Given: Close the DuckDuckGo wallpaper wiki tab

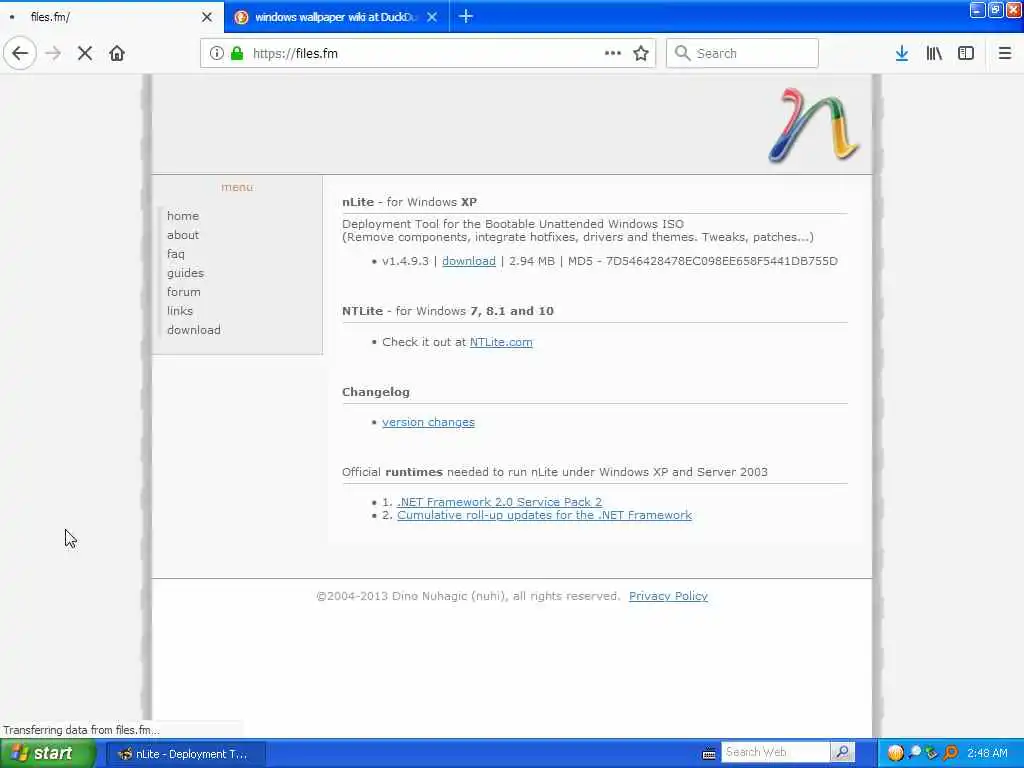Looking at the screenshot, I should [432, 17].
